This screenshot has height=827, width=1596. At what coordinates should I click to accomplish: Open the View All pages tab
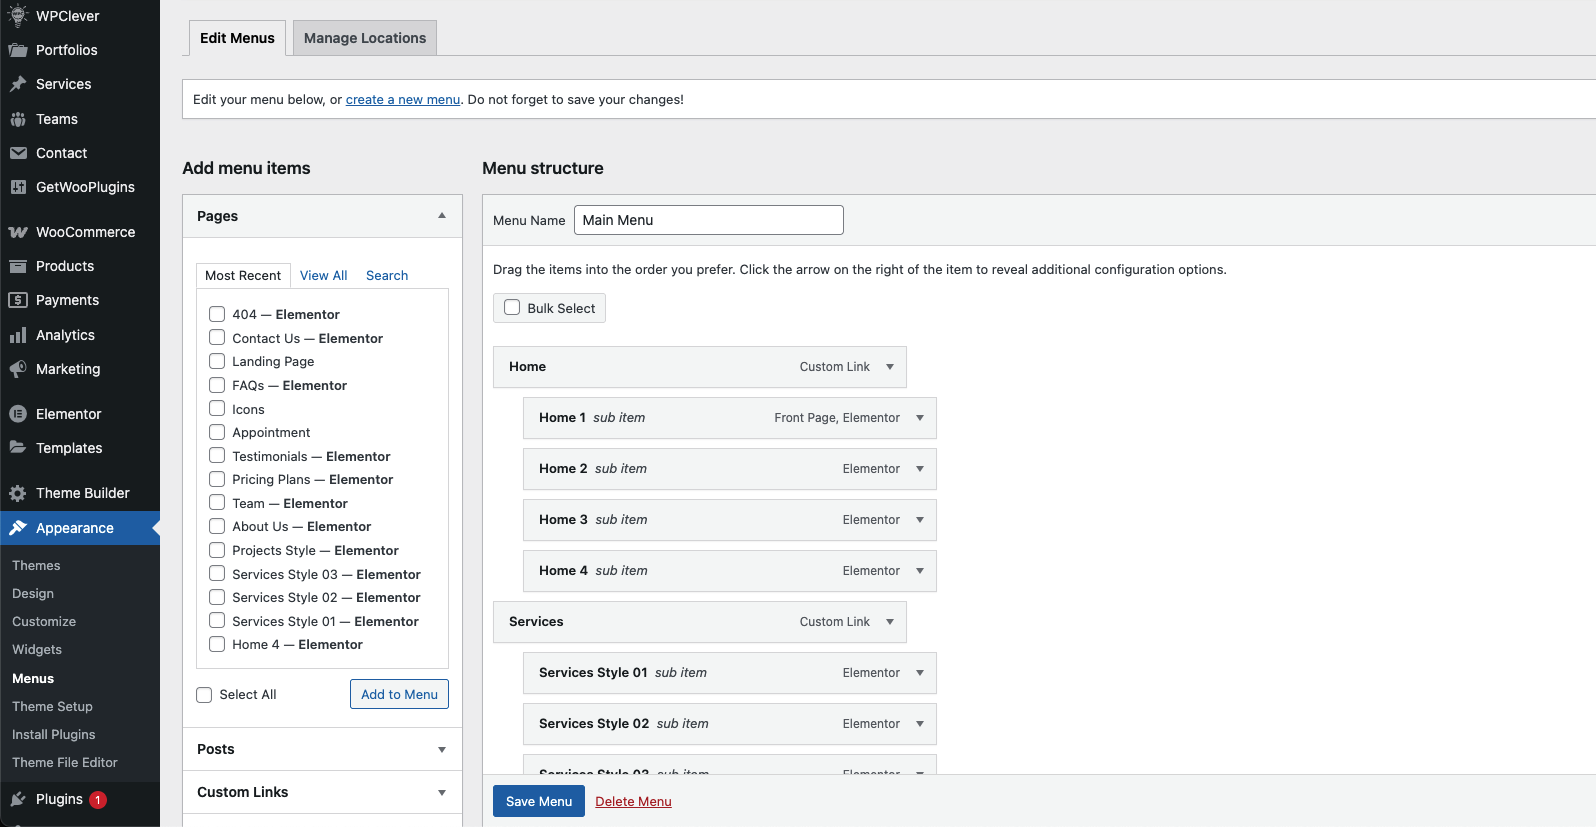323,276
